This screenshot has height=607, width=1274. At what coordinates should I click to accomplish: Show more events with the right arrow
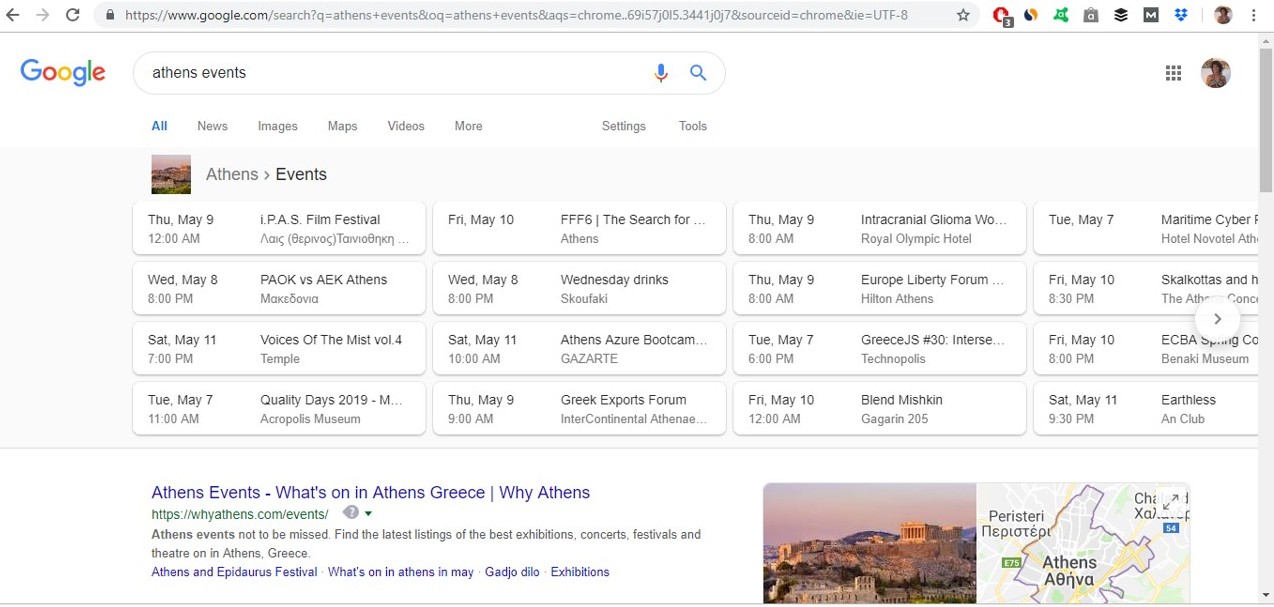coord(1217,319)
